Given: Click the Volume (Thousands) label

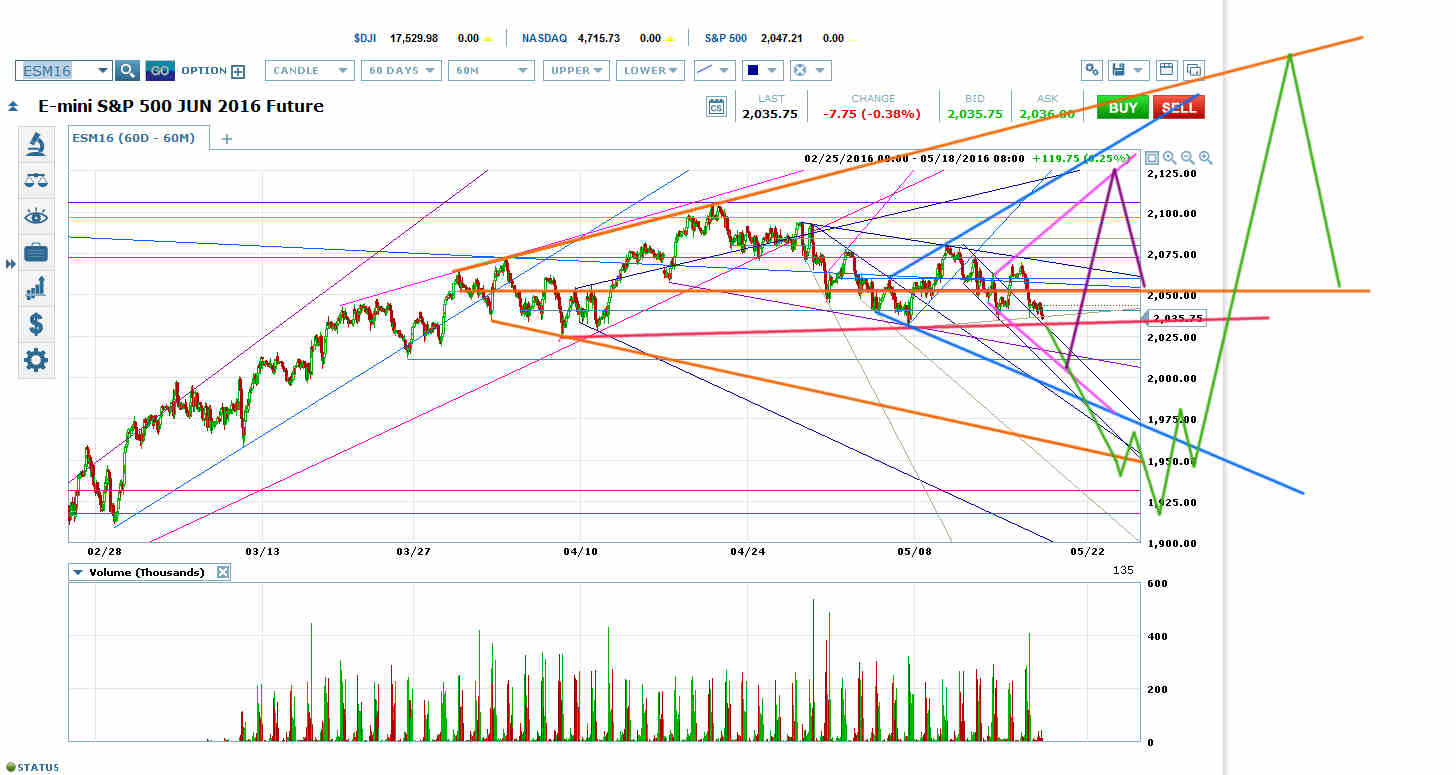Looking at the screenshot, I should point(146,572).
